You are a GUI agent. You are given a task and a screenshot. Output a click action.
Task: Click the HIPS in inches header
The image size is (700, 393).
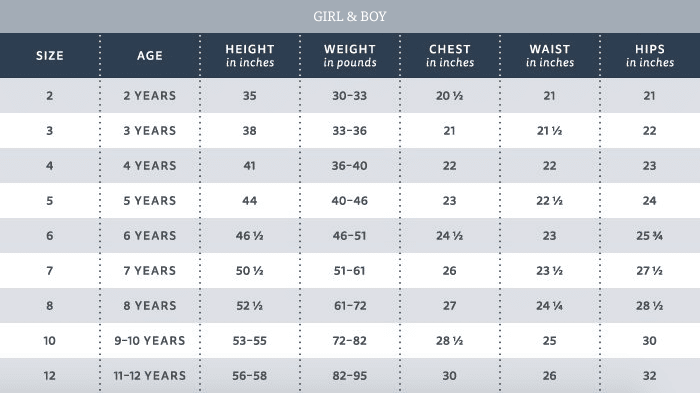650,56
